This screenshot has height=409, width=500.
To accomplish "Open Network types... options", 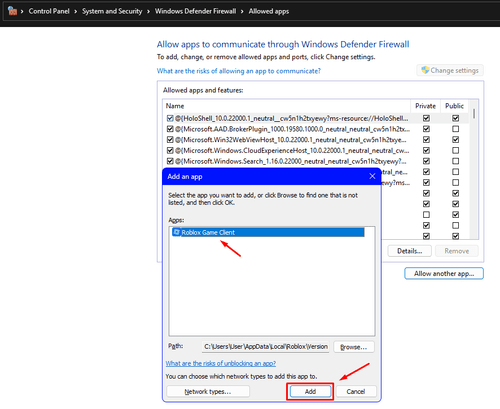I will click(x=208, y=391).
